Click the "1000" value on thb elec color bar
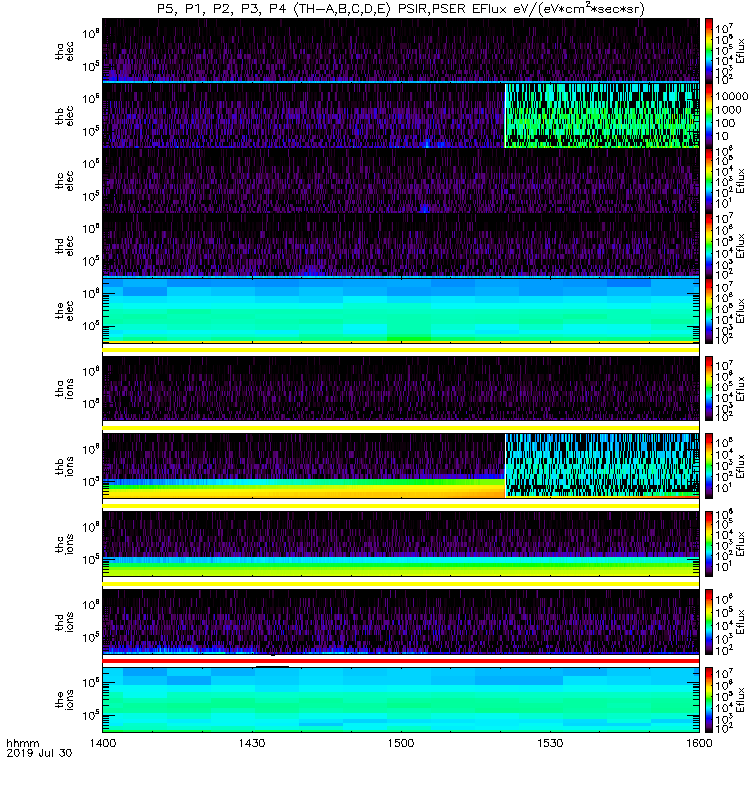Viewport: 750px width, 800px height. [728, 110]
